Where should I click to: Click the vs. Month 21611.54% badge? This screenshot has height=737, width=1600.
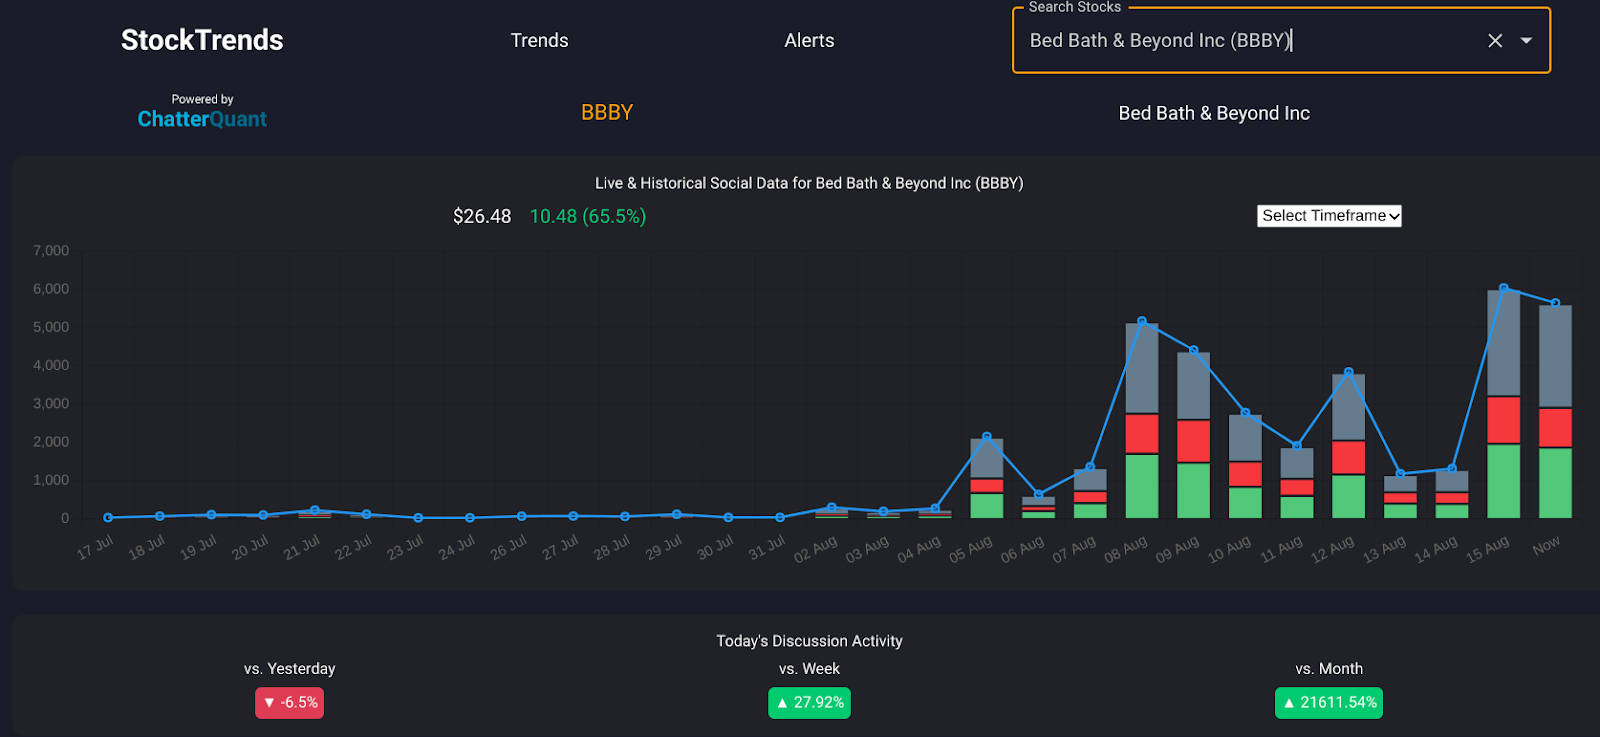pos(1329,702)
